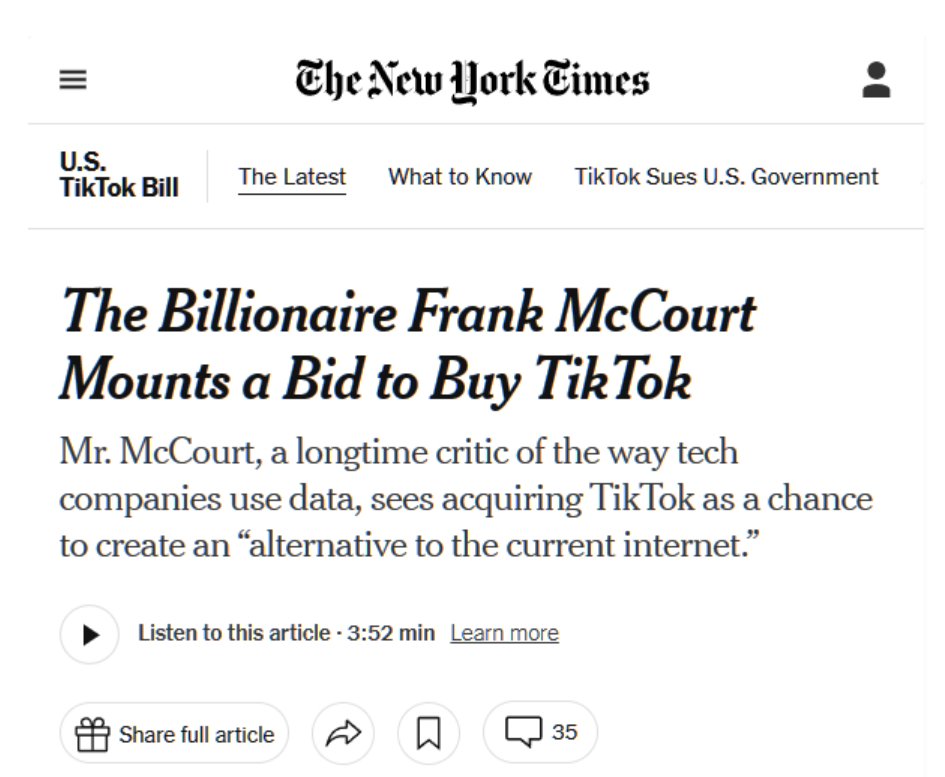Open the hamburger sections menu

tap(73, 80)
